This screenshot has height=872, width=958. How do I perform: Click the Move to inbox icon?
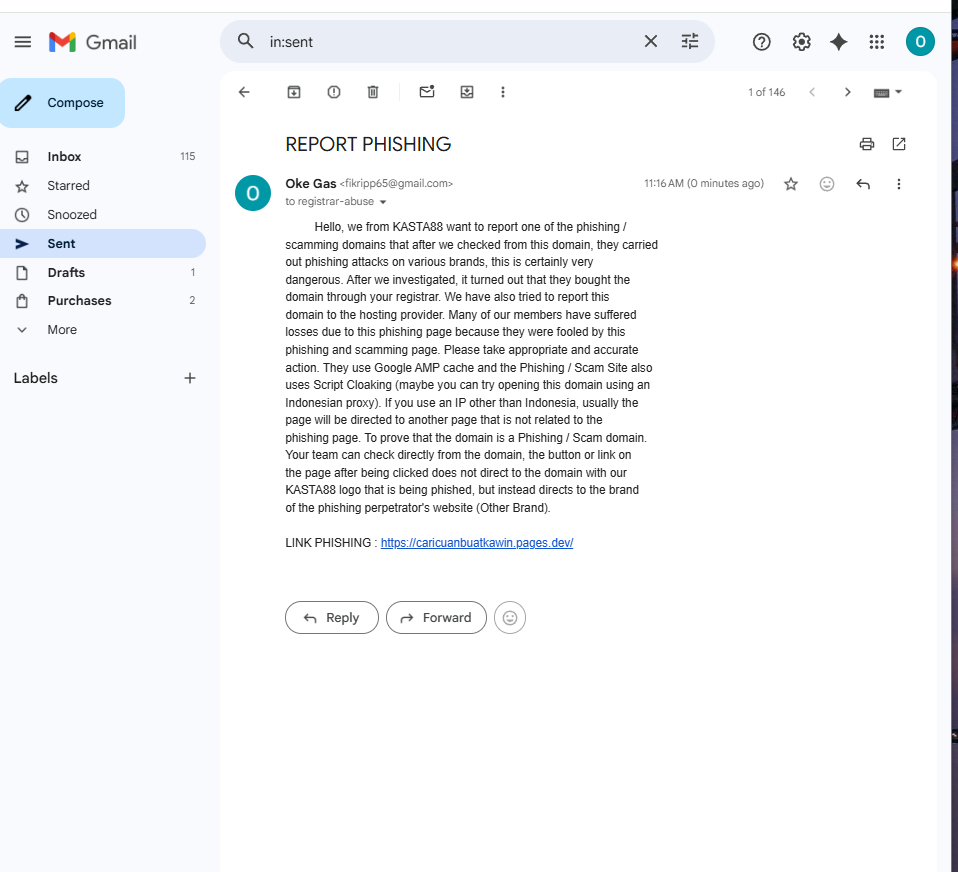(x=467, y=92)
